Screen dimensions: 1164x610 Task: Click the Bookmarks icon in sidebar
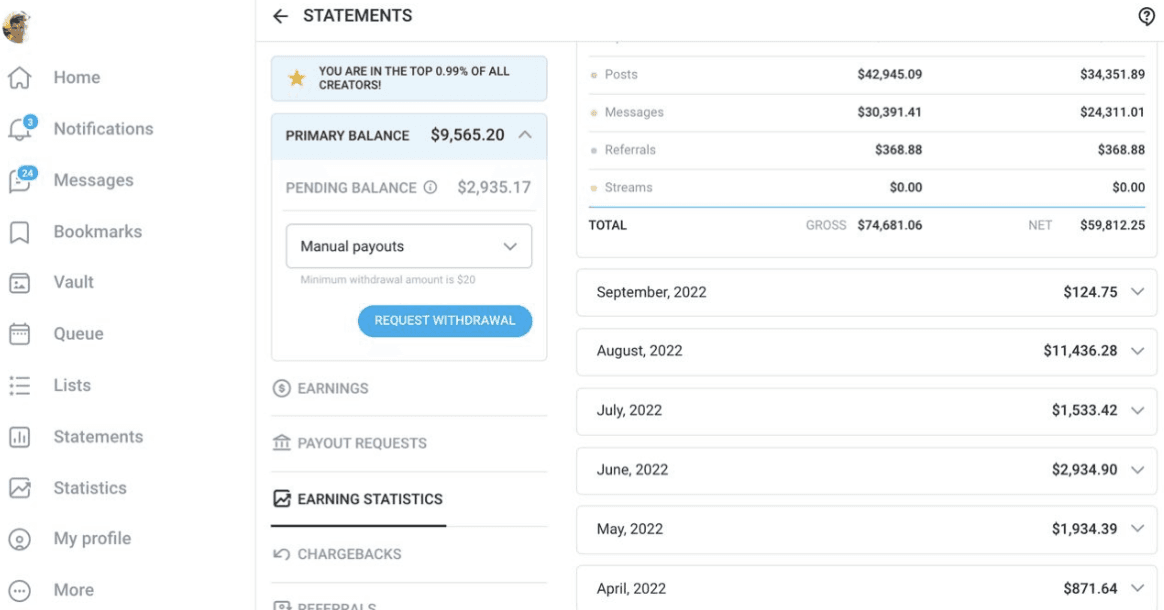[19, 232]
